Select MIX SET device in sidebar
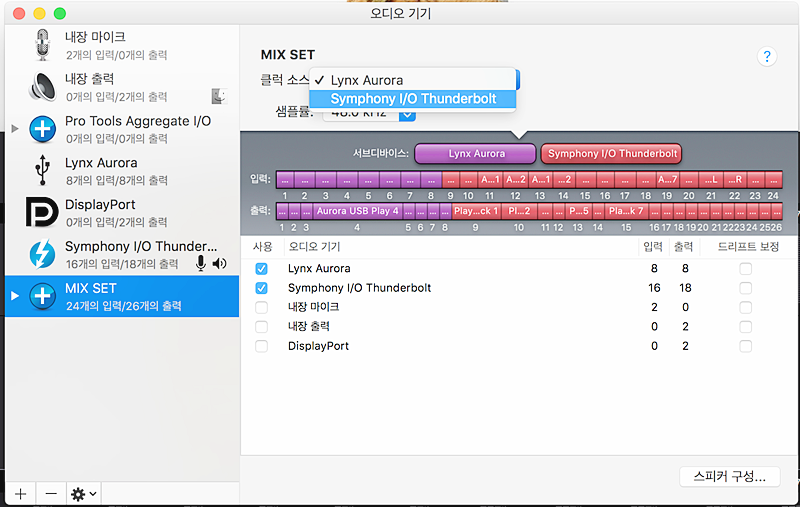The width and height of the screenshot is (800, 507). (x=122, y=296)
